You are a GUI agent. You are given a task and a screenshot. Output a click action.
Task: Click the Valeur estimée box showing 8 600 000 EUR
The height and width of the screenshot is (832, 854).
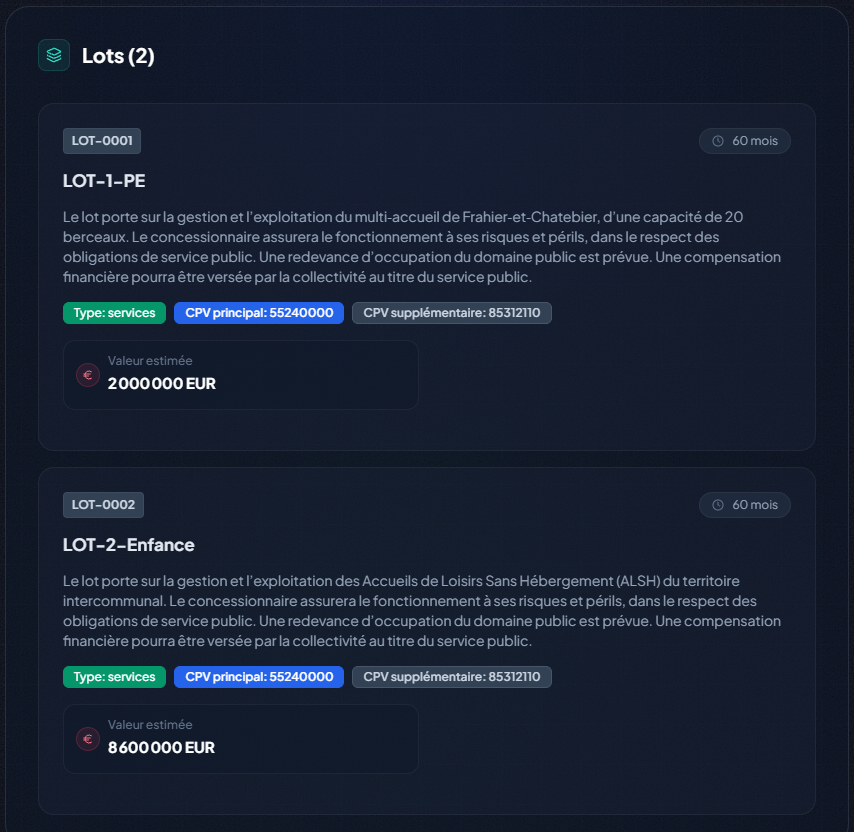pyautogui.click(x=240, y=739)
